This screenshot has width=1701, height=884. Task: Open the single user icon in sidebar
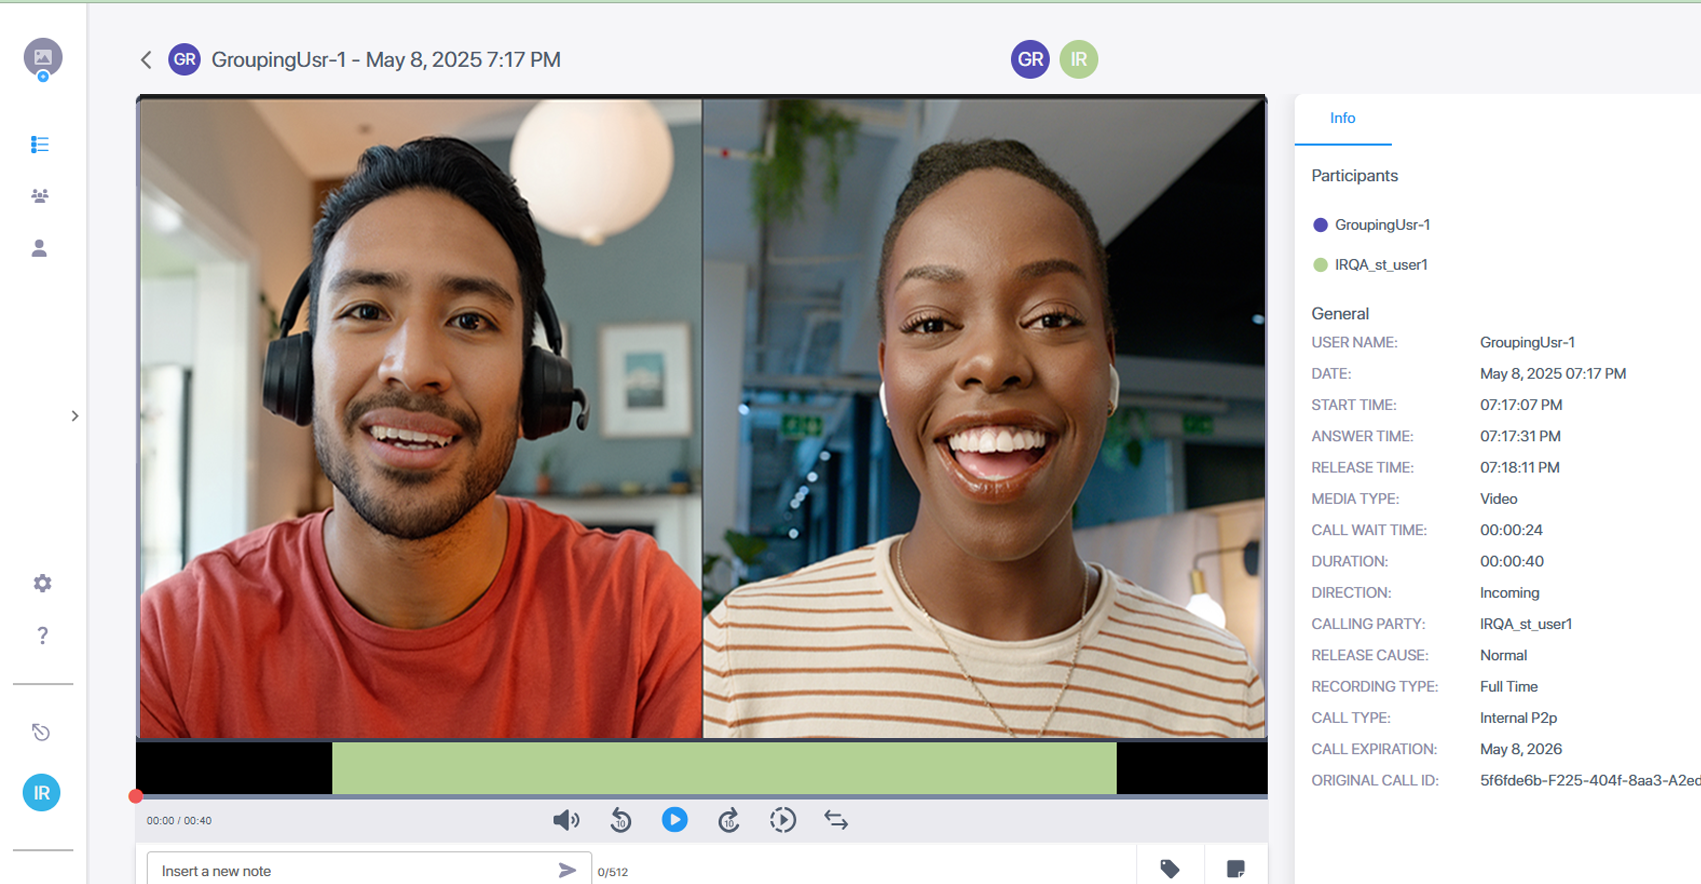pos(40,248)
